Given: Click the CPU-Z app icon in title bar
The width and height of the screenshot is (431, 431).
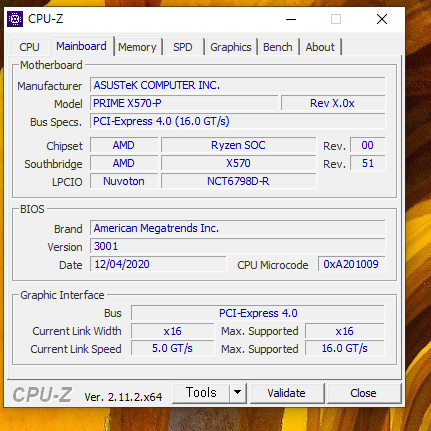Looking at the screenshot, I should coord(15,19).
